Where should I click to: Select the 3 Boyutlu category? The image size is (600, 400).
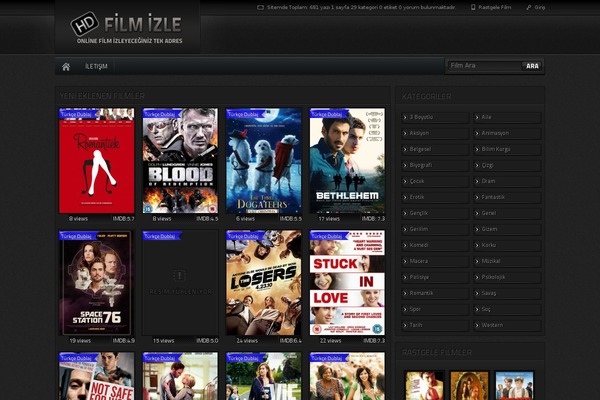coord(435,117)
